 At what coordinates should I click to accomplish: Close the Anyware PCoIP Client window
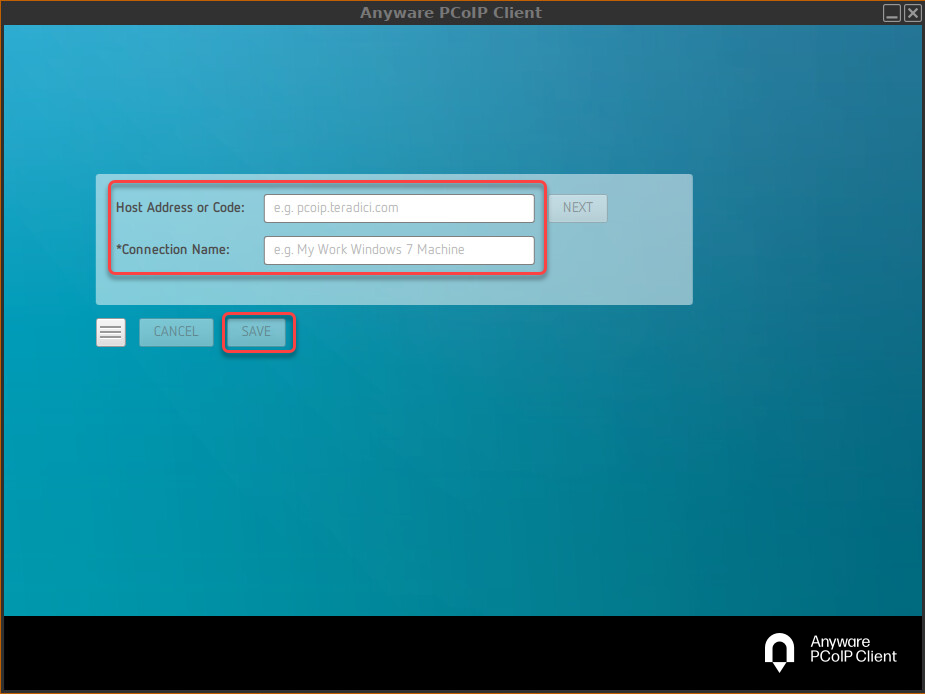(912, 13)
